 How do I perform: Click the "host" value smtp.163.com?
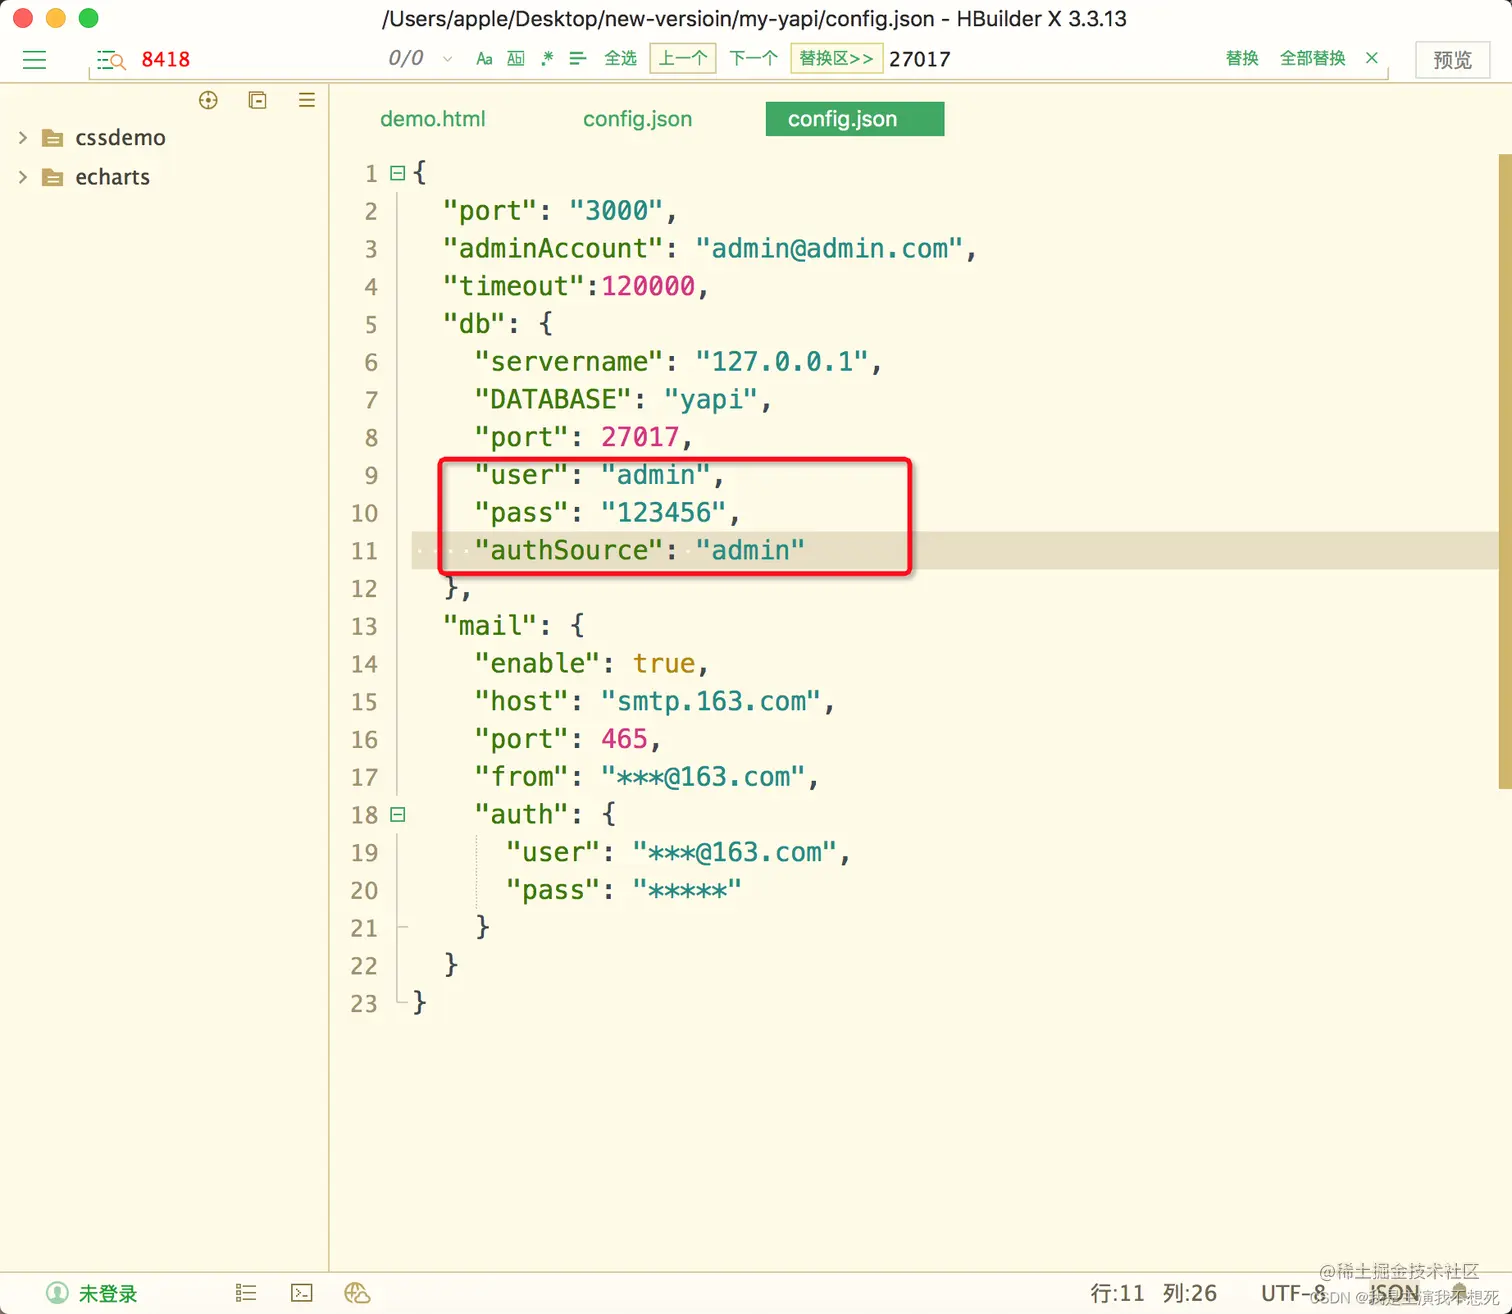pyautogui.click(x=711, y=702)
